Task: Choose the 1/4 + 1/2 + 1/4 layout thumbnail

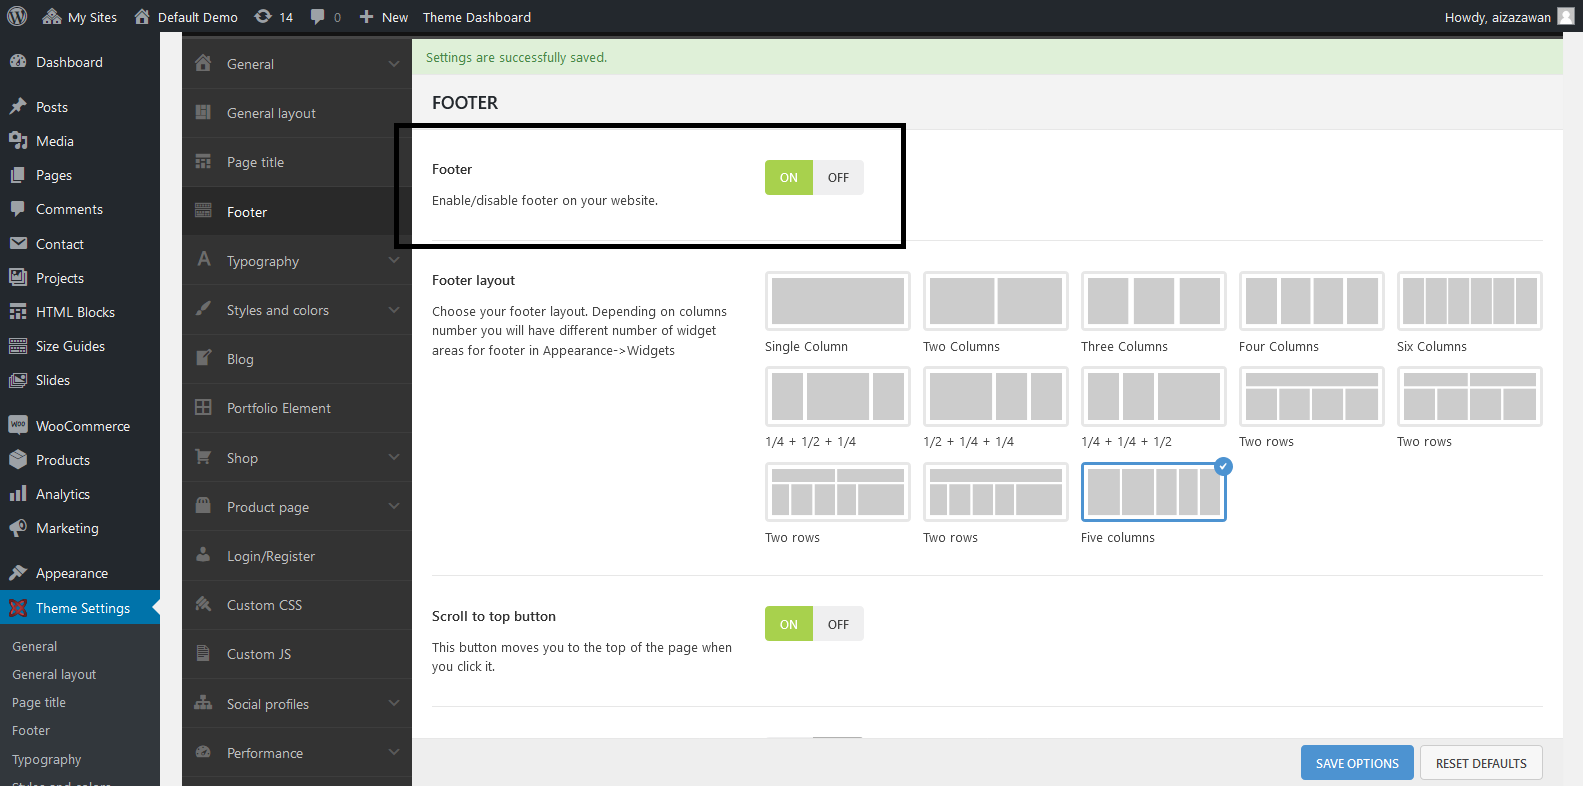Action: (x=838, y=396)
